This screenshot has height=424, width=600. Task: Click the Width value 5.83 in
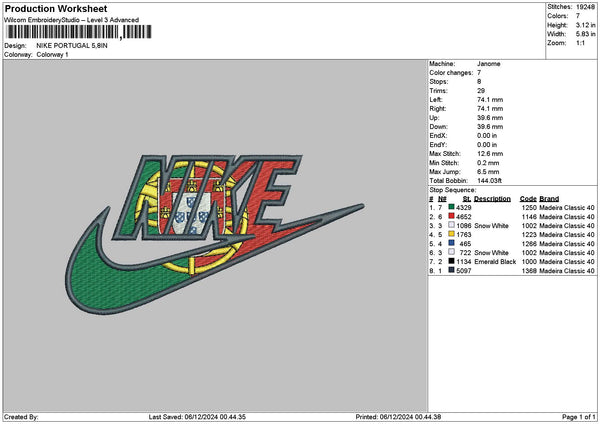pos(585,34)
